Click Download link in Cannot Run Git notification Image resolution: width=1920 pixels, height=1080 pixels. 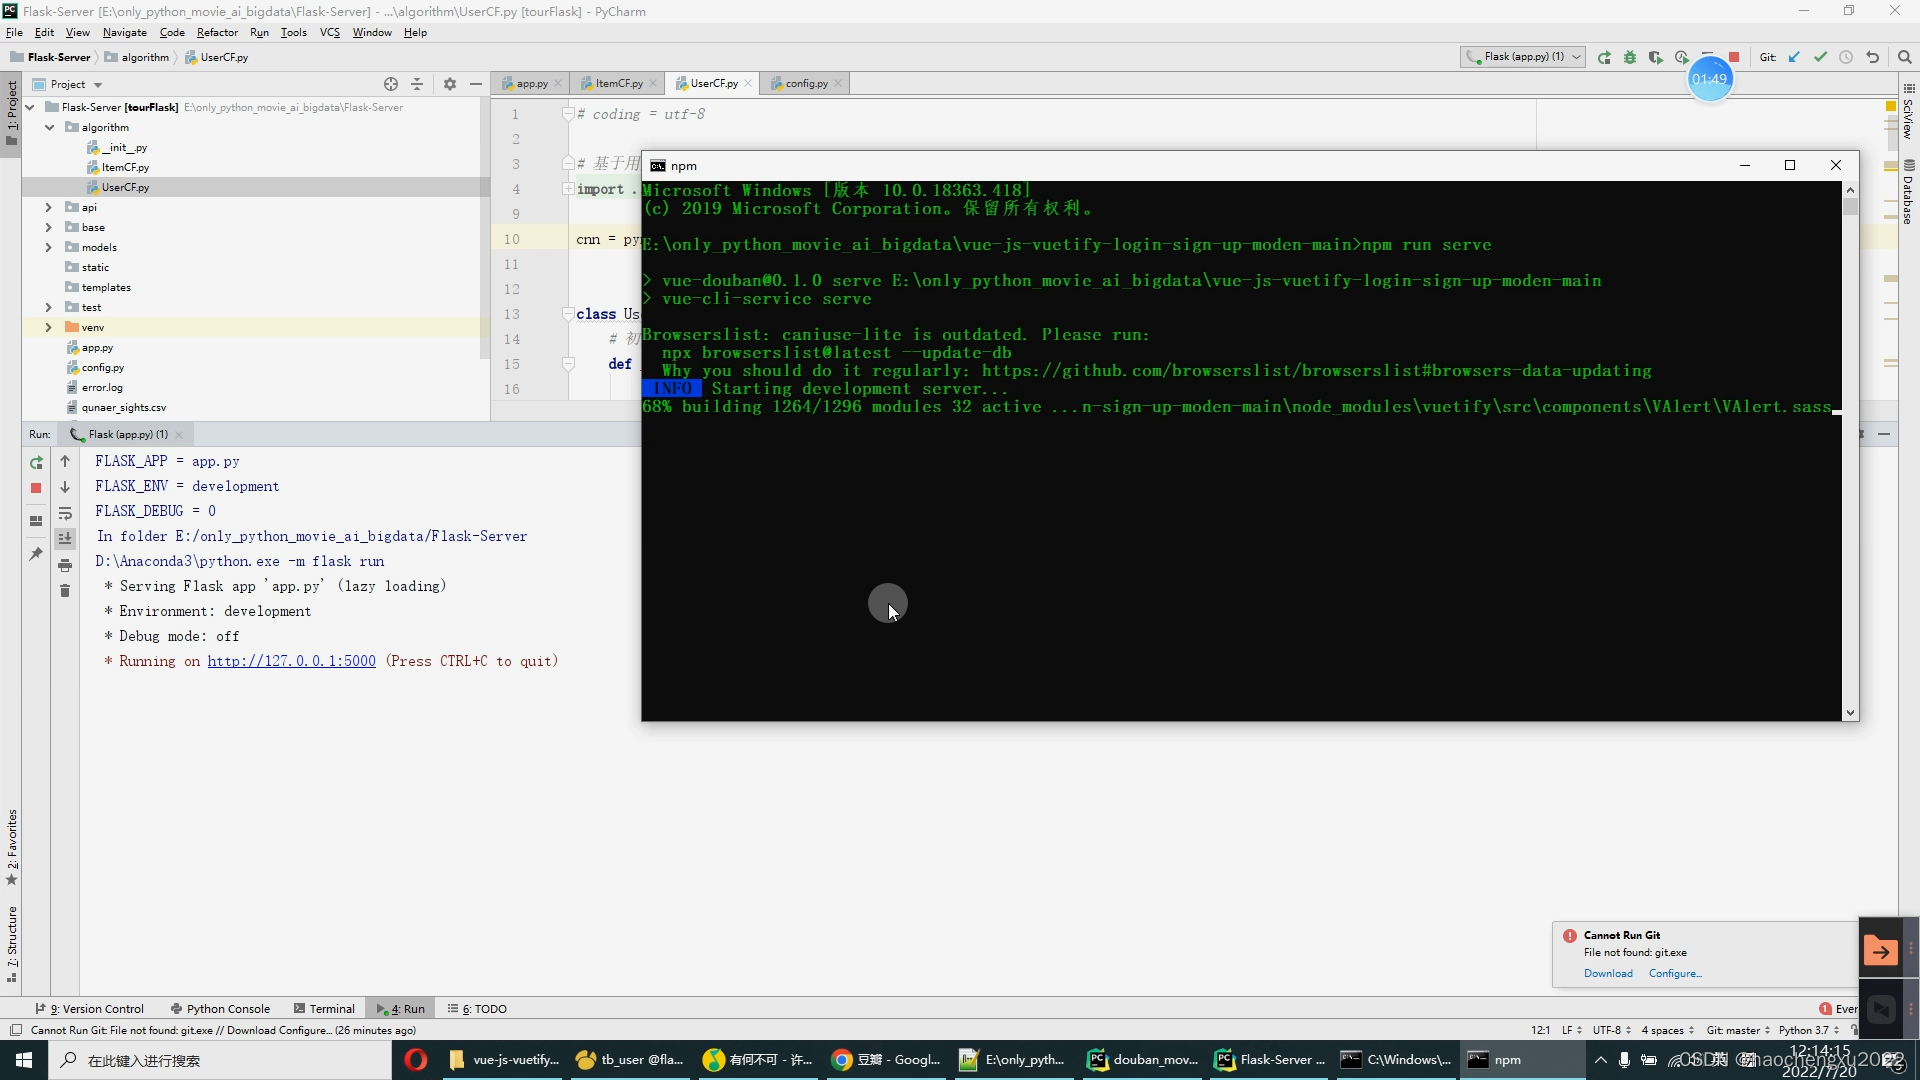point(1608,973)
